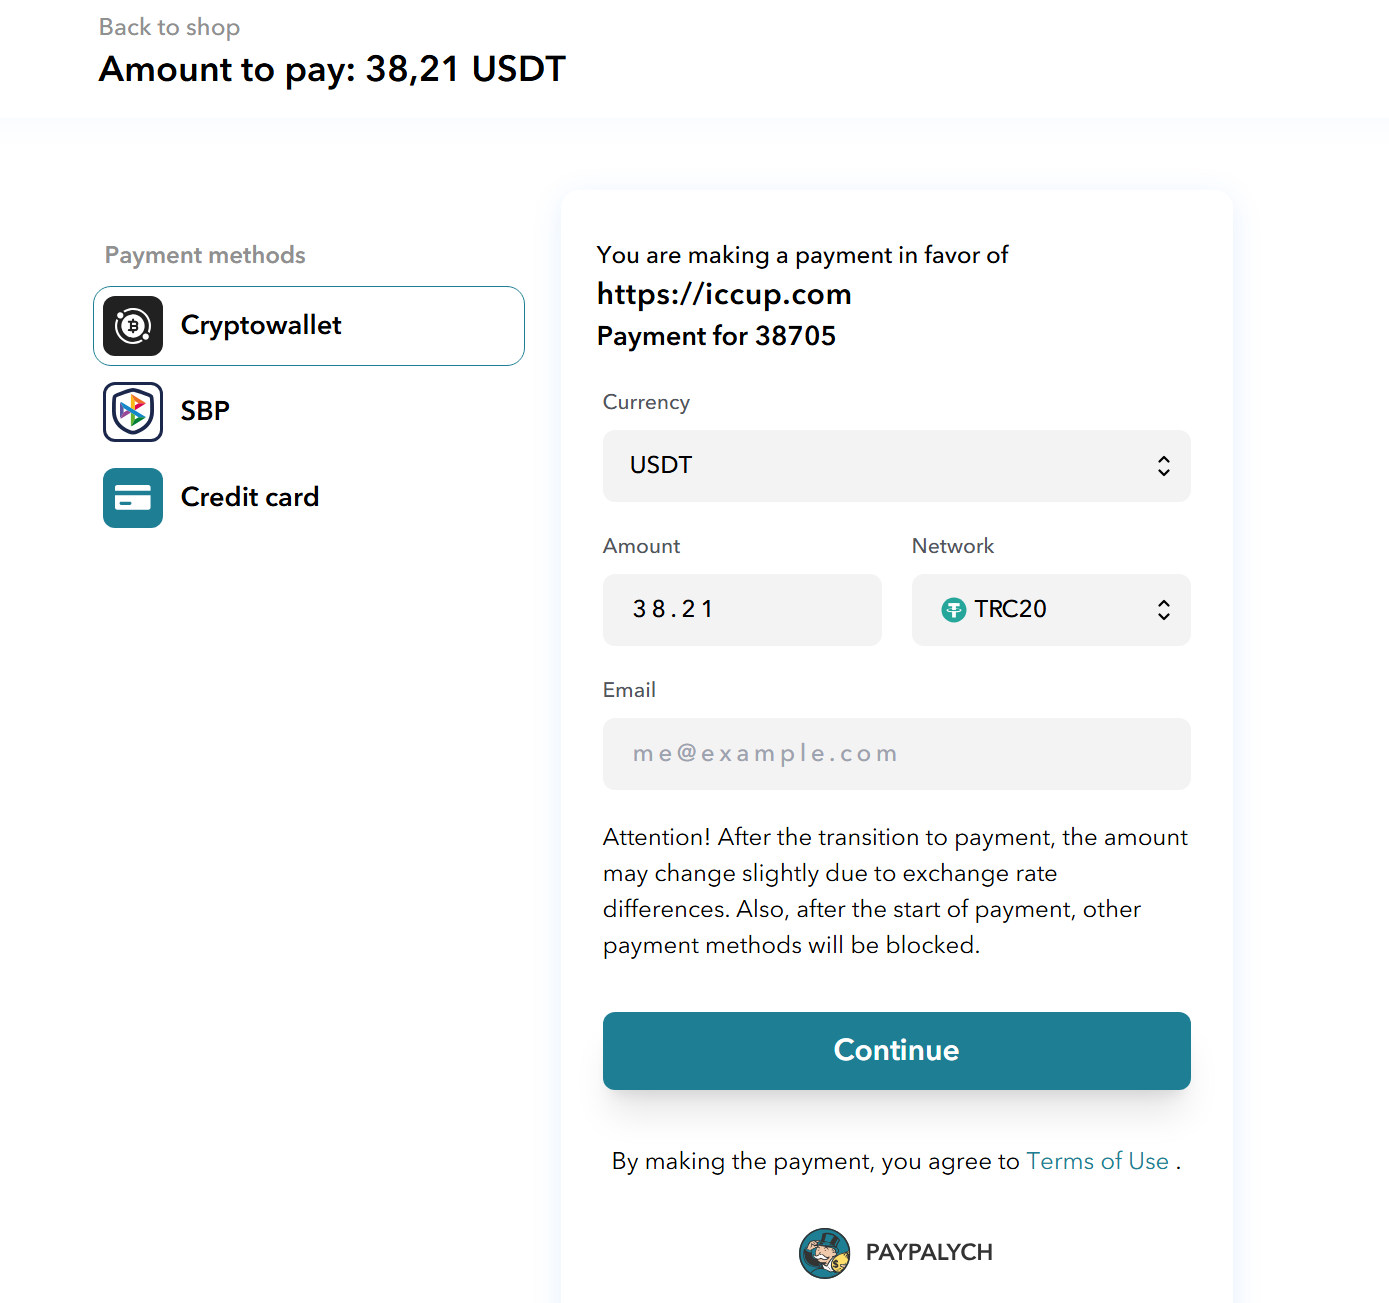Click the Paypalych mascot logo

825,1253
